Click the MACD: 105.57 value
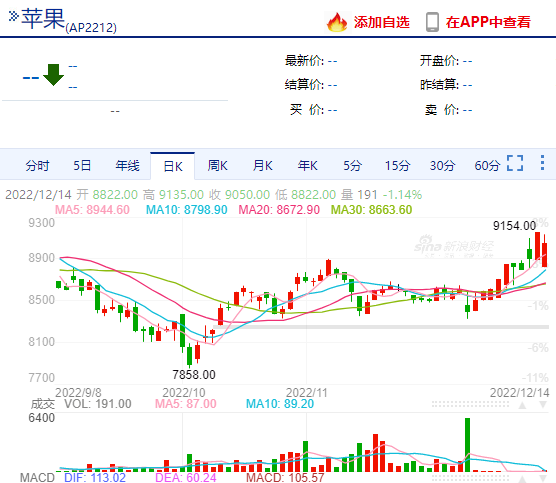This screenshot has height=483, width=556. click(x=285, y=477)
